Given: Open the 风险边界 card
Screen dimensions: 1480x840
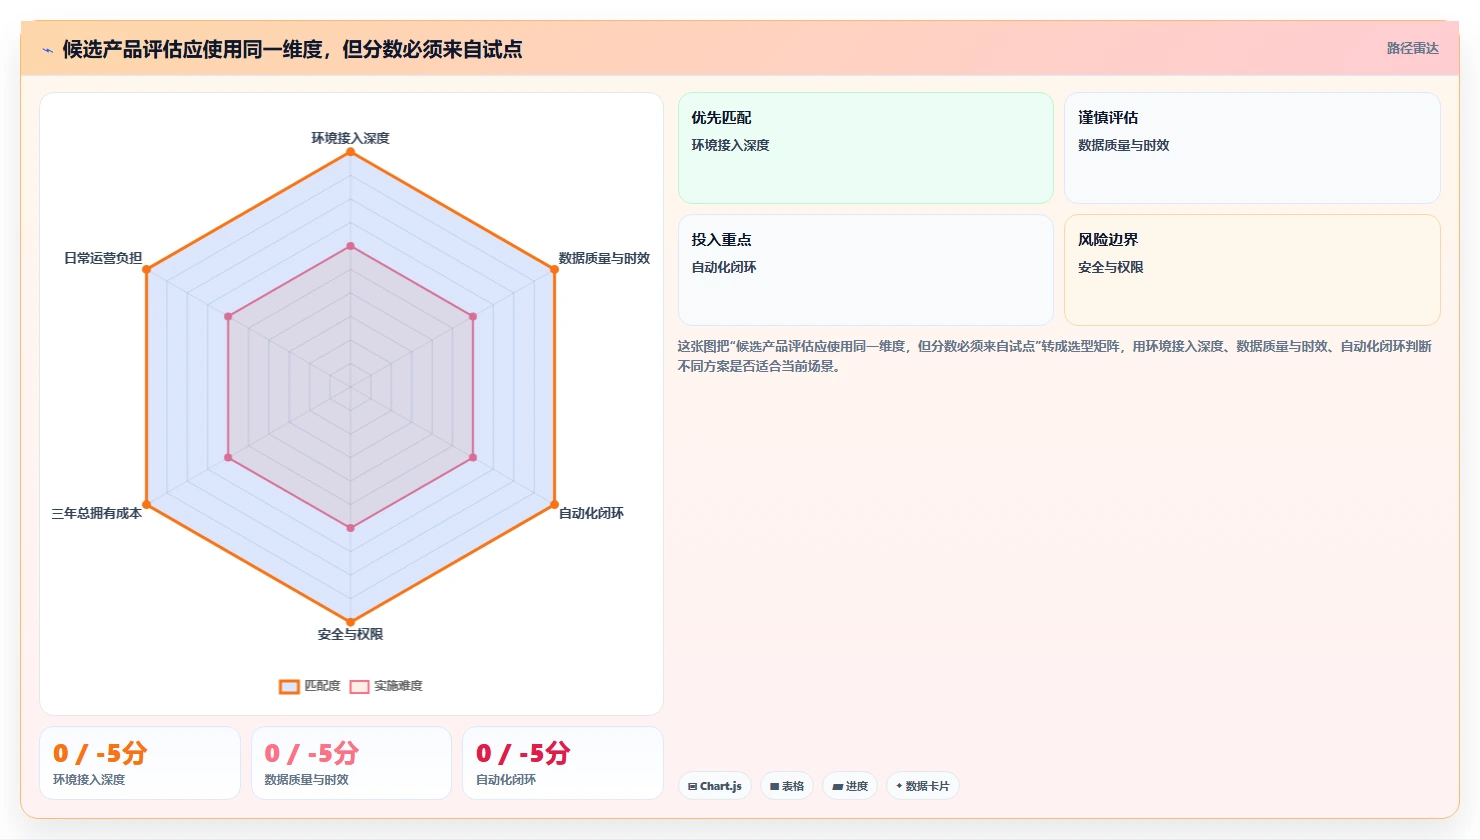Looking at the screenshot, I should tap(1252, 270).
